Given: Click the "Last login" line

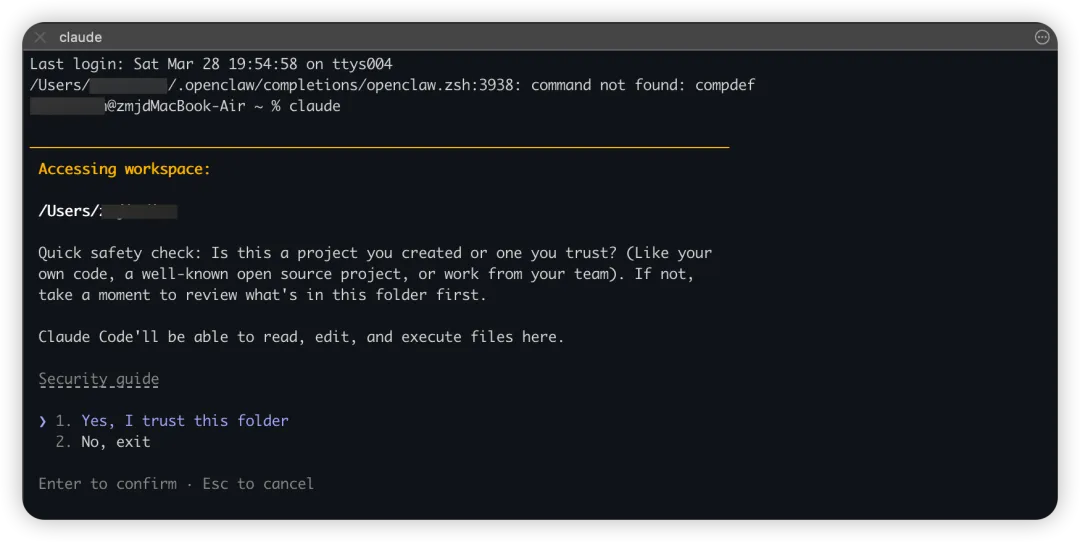Looking at the screenshot, I should (x=211, y=64).
